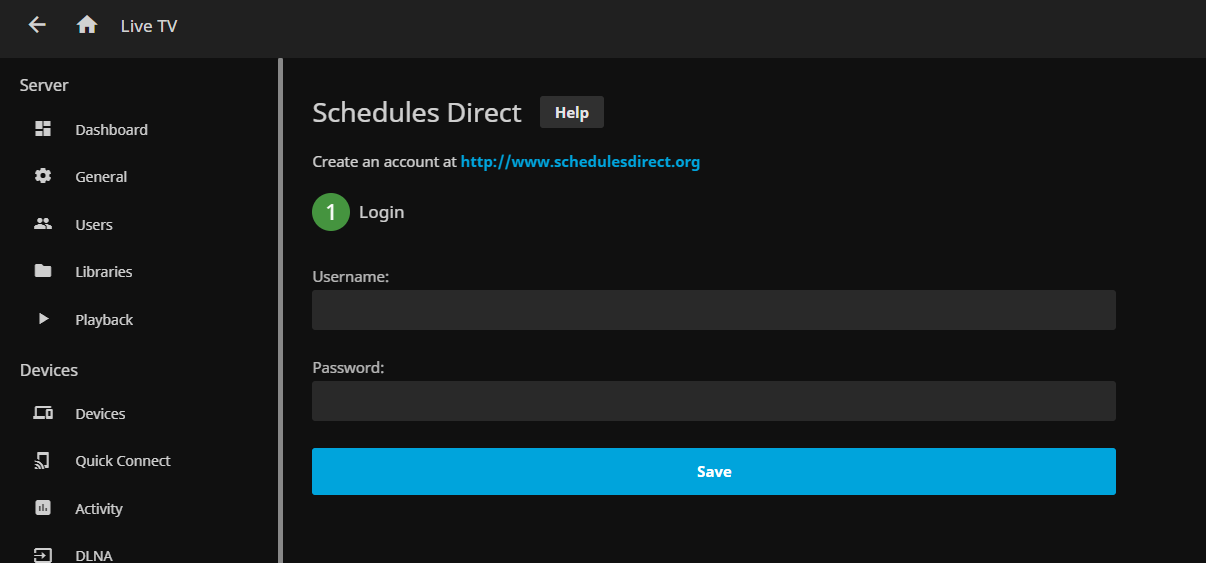Click the Users people icon
This screenshot has height=563, width=1206.
(x=43, y=224)
